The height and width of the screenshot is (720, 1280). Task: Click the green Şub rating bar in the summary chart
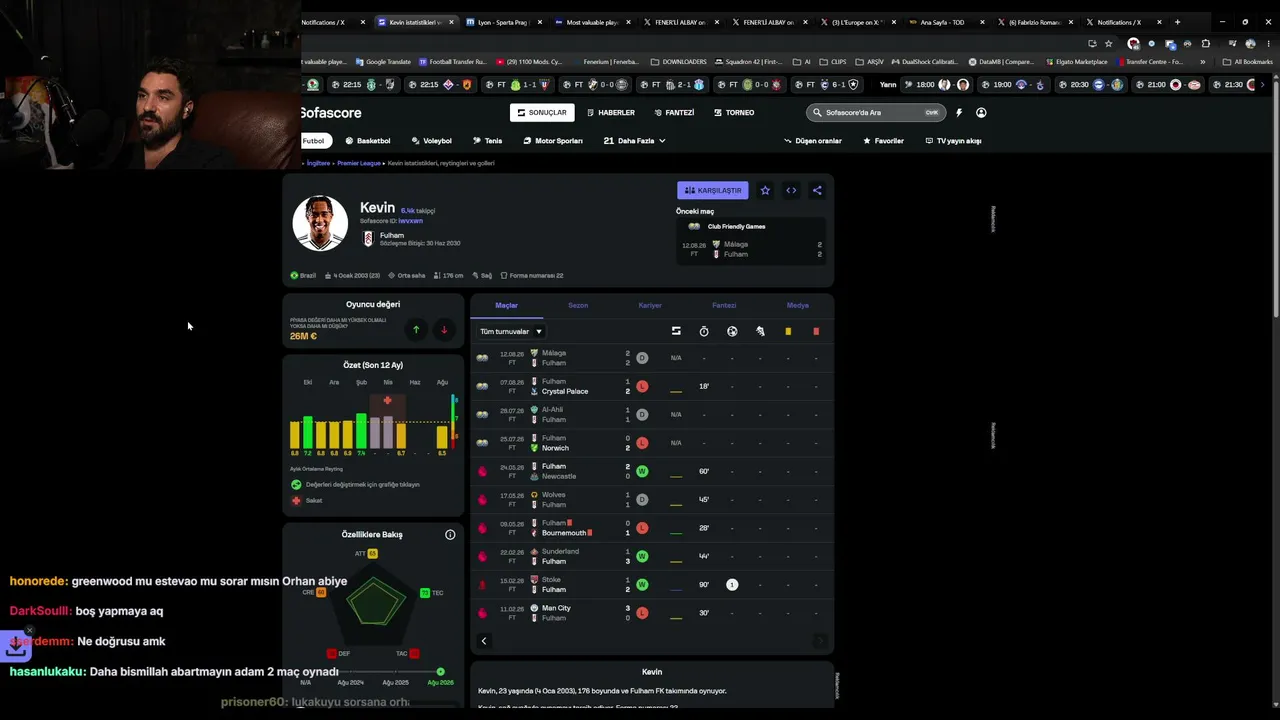click(361, 430)
